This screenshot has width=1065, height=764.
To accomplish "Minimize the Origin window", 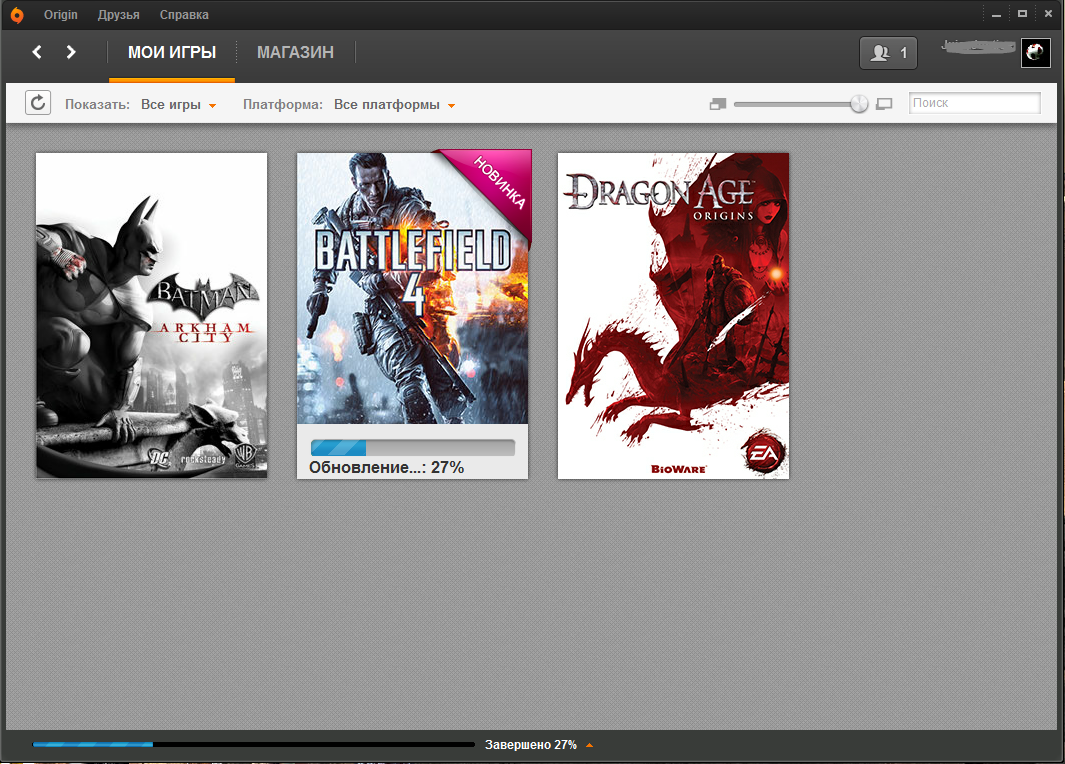I will click(x=996, y=14).
